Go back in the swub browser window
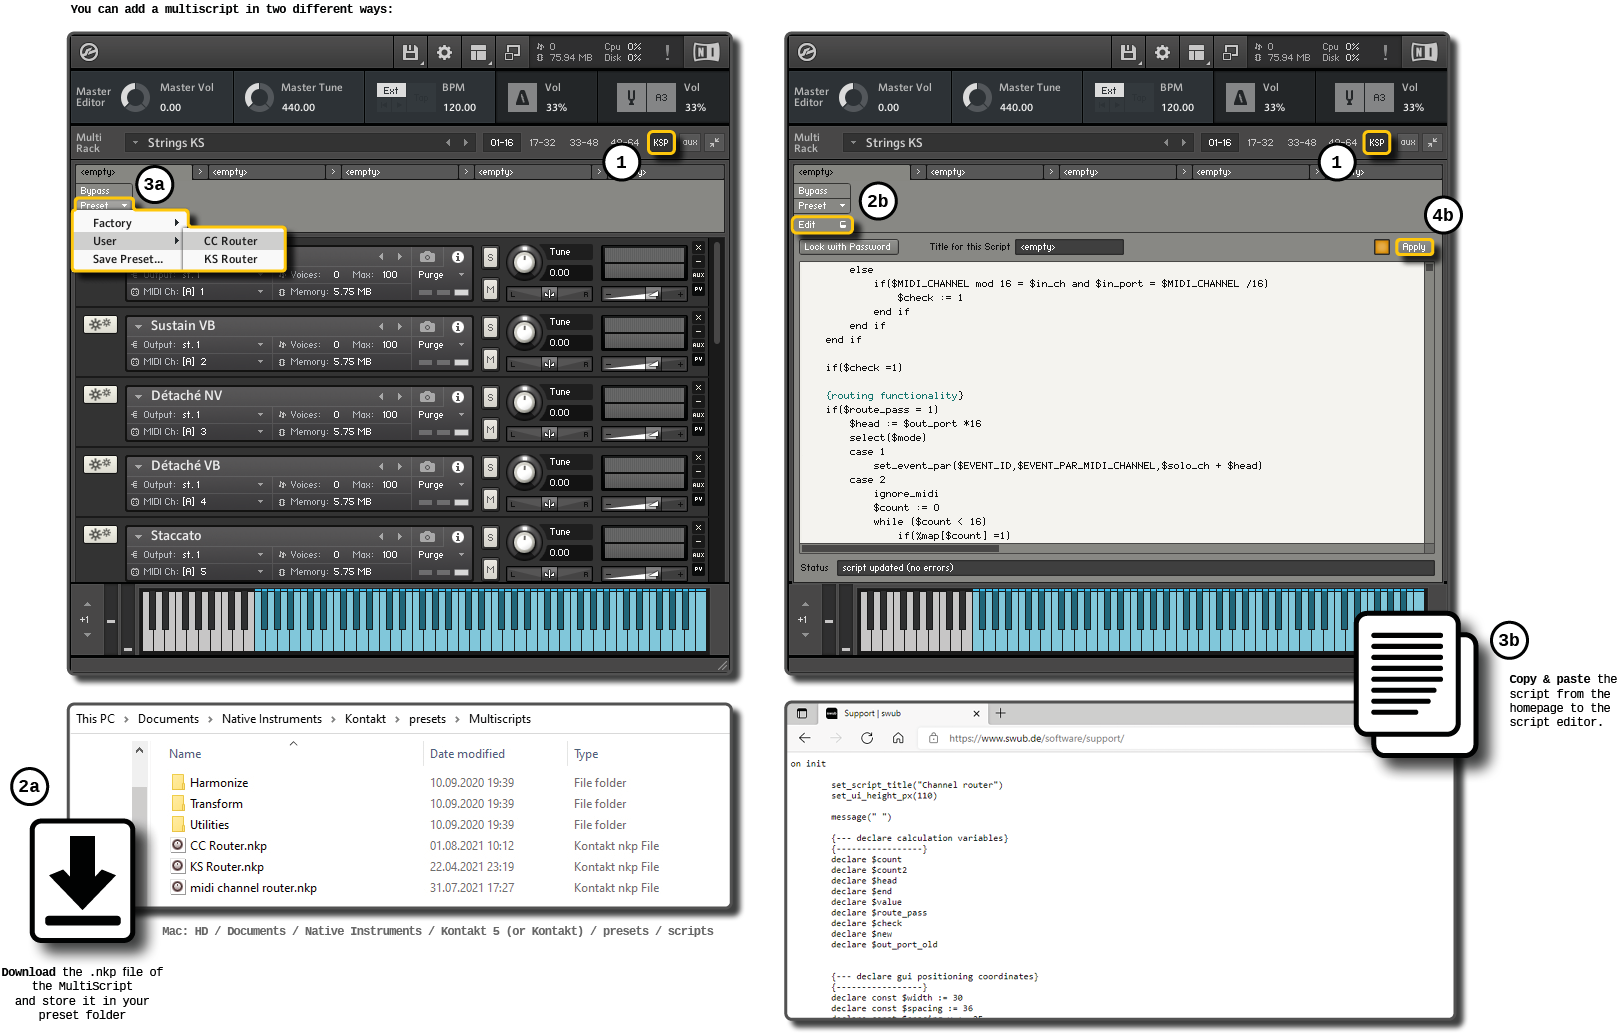This screenshot has width=1622, height=1034. (805, 738)
